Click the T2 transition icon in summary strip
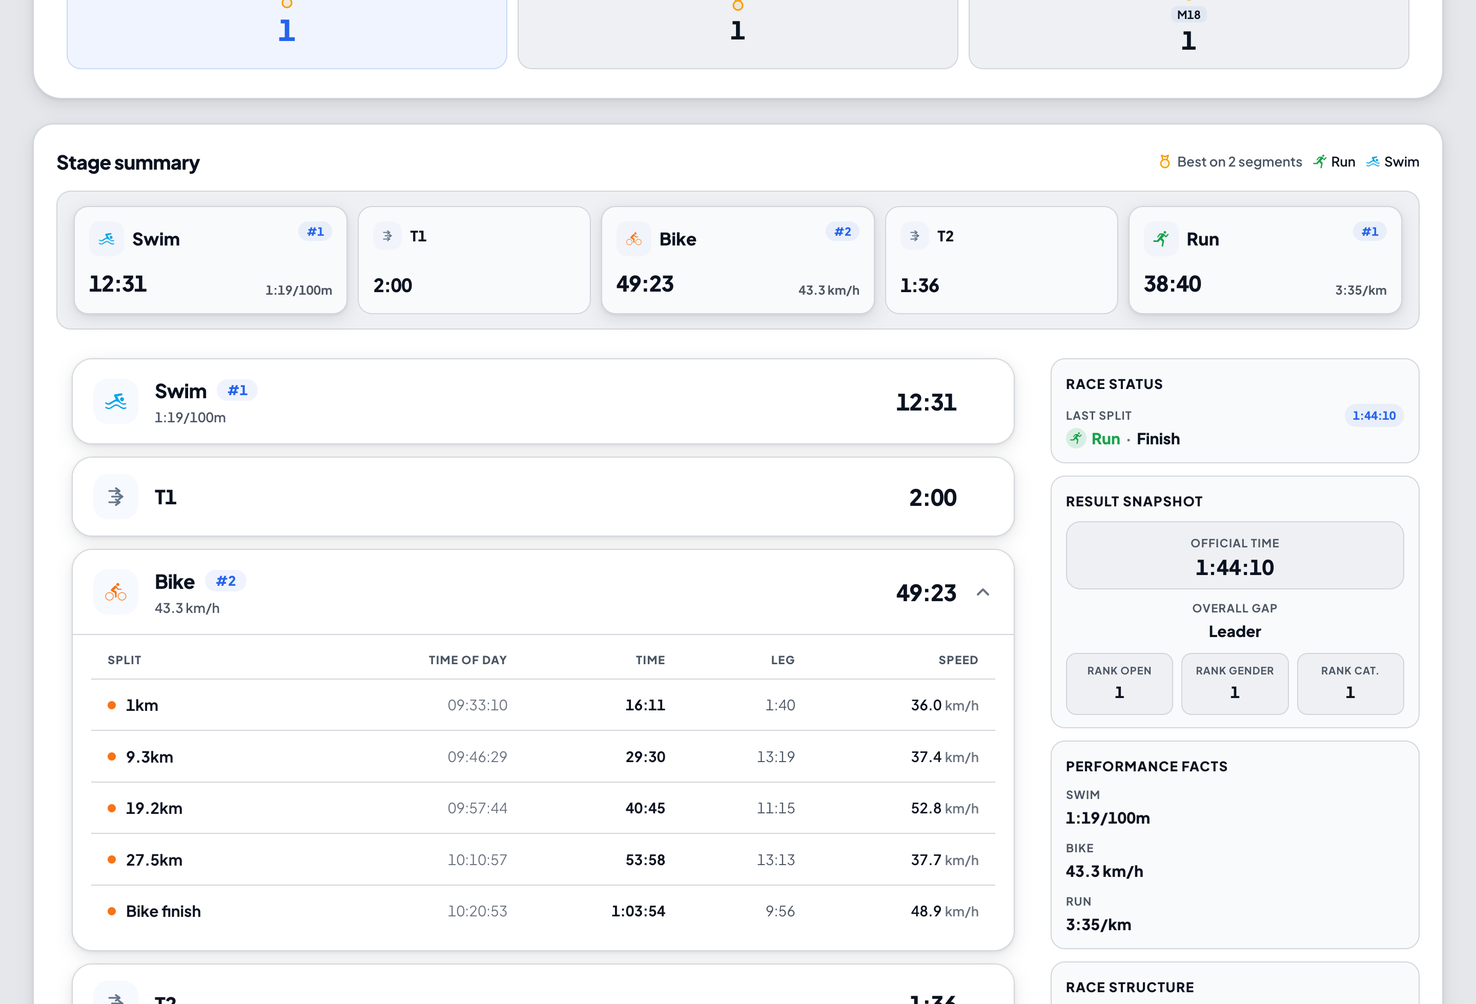Viewport: 1476px width, 1004px height. tap(914, 236)
